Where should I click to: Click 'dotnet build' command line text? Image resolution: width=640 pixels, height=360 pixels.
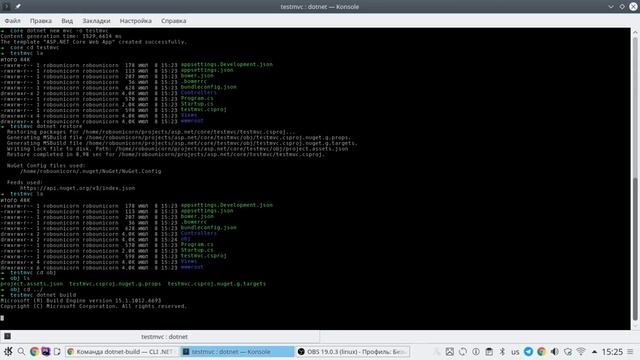pos(56,295)
